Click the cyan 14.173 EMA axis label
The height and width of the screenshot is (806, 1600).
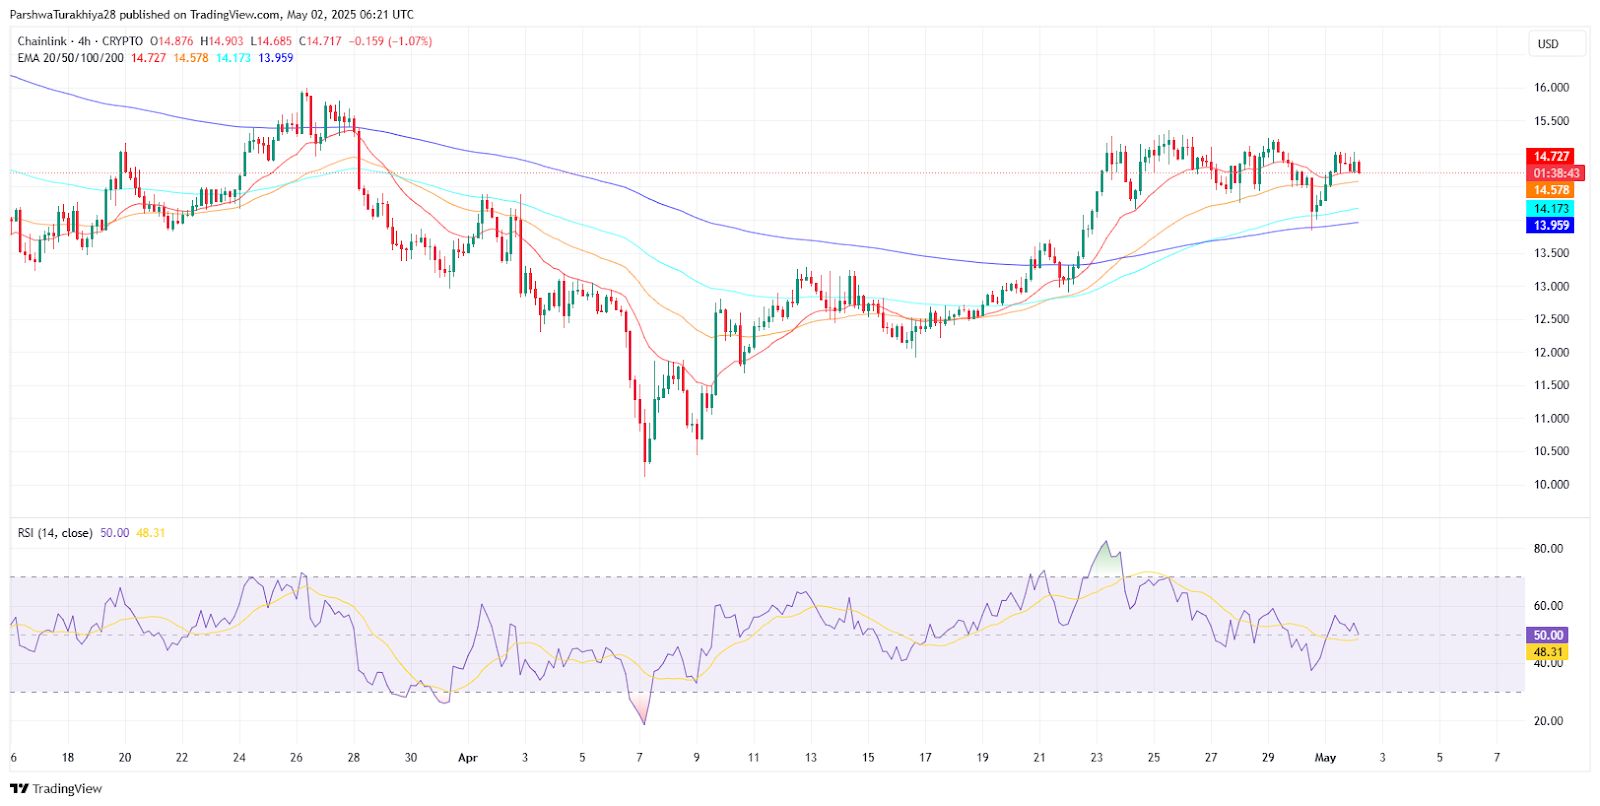(1551, 208)
